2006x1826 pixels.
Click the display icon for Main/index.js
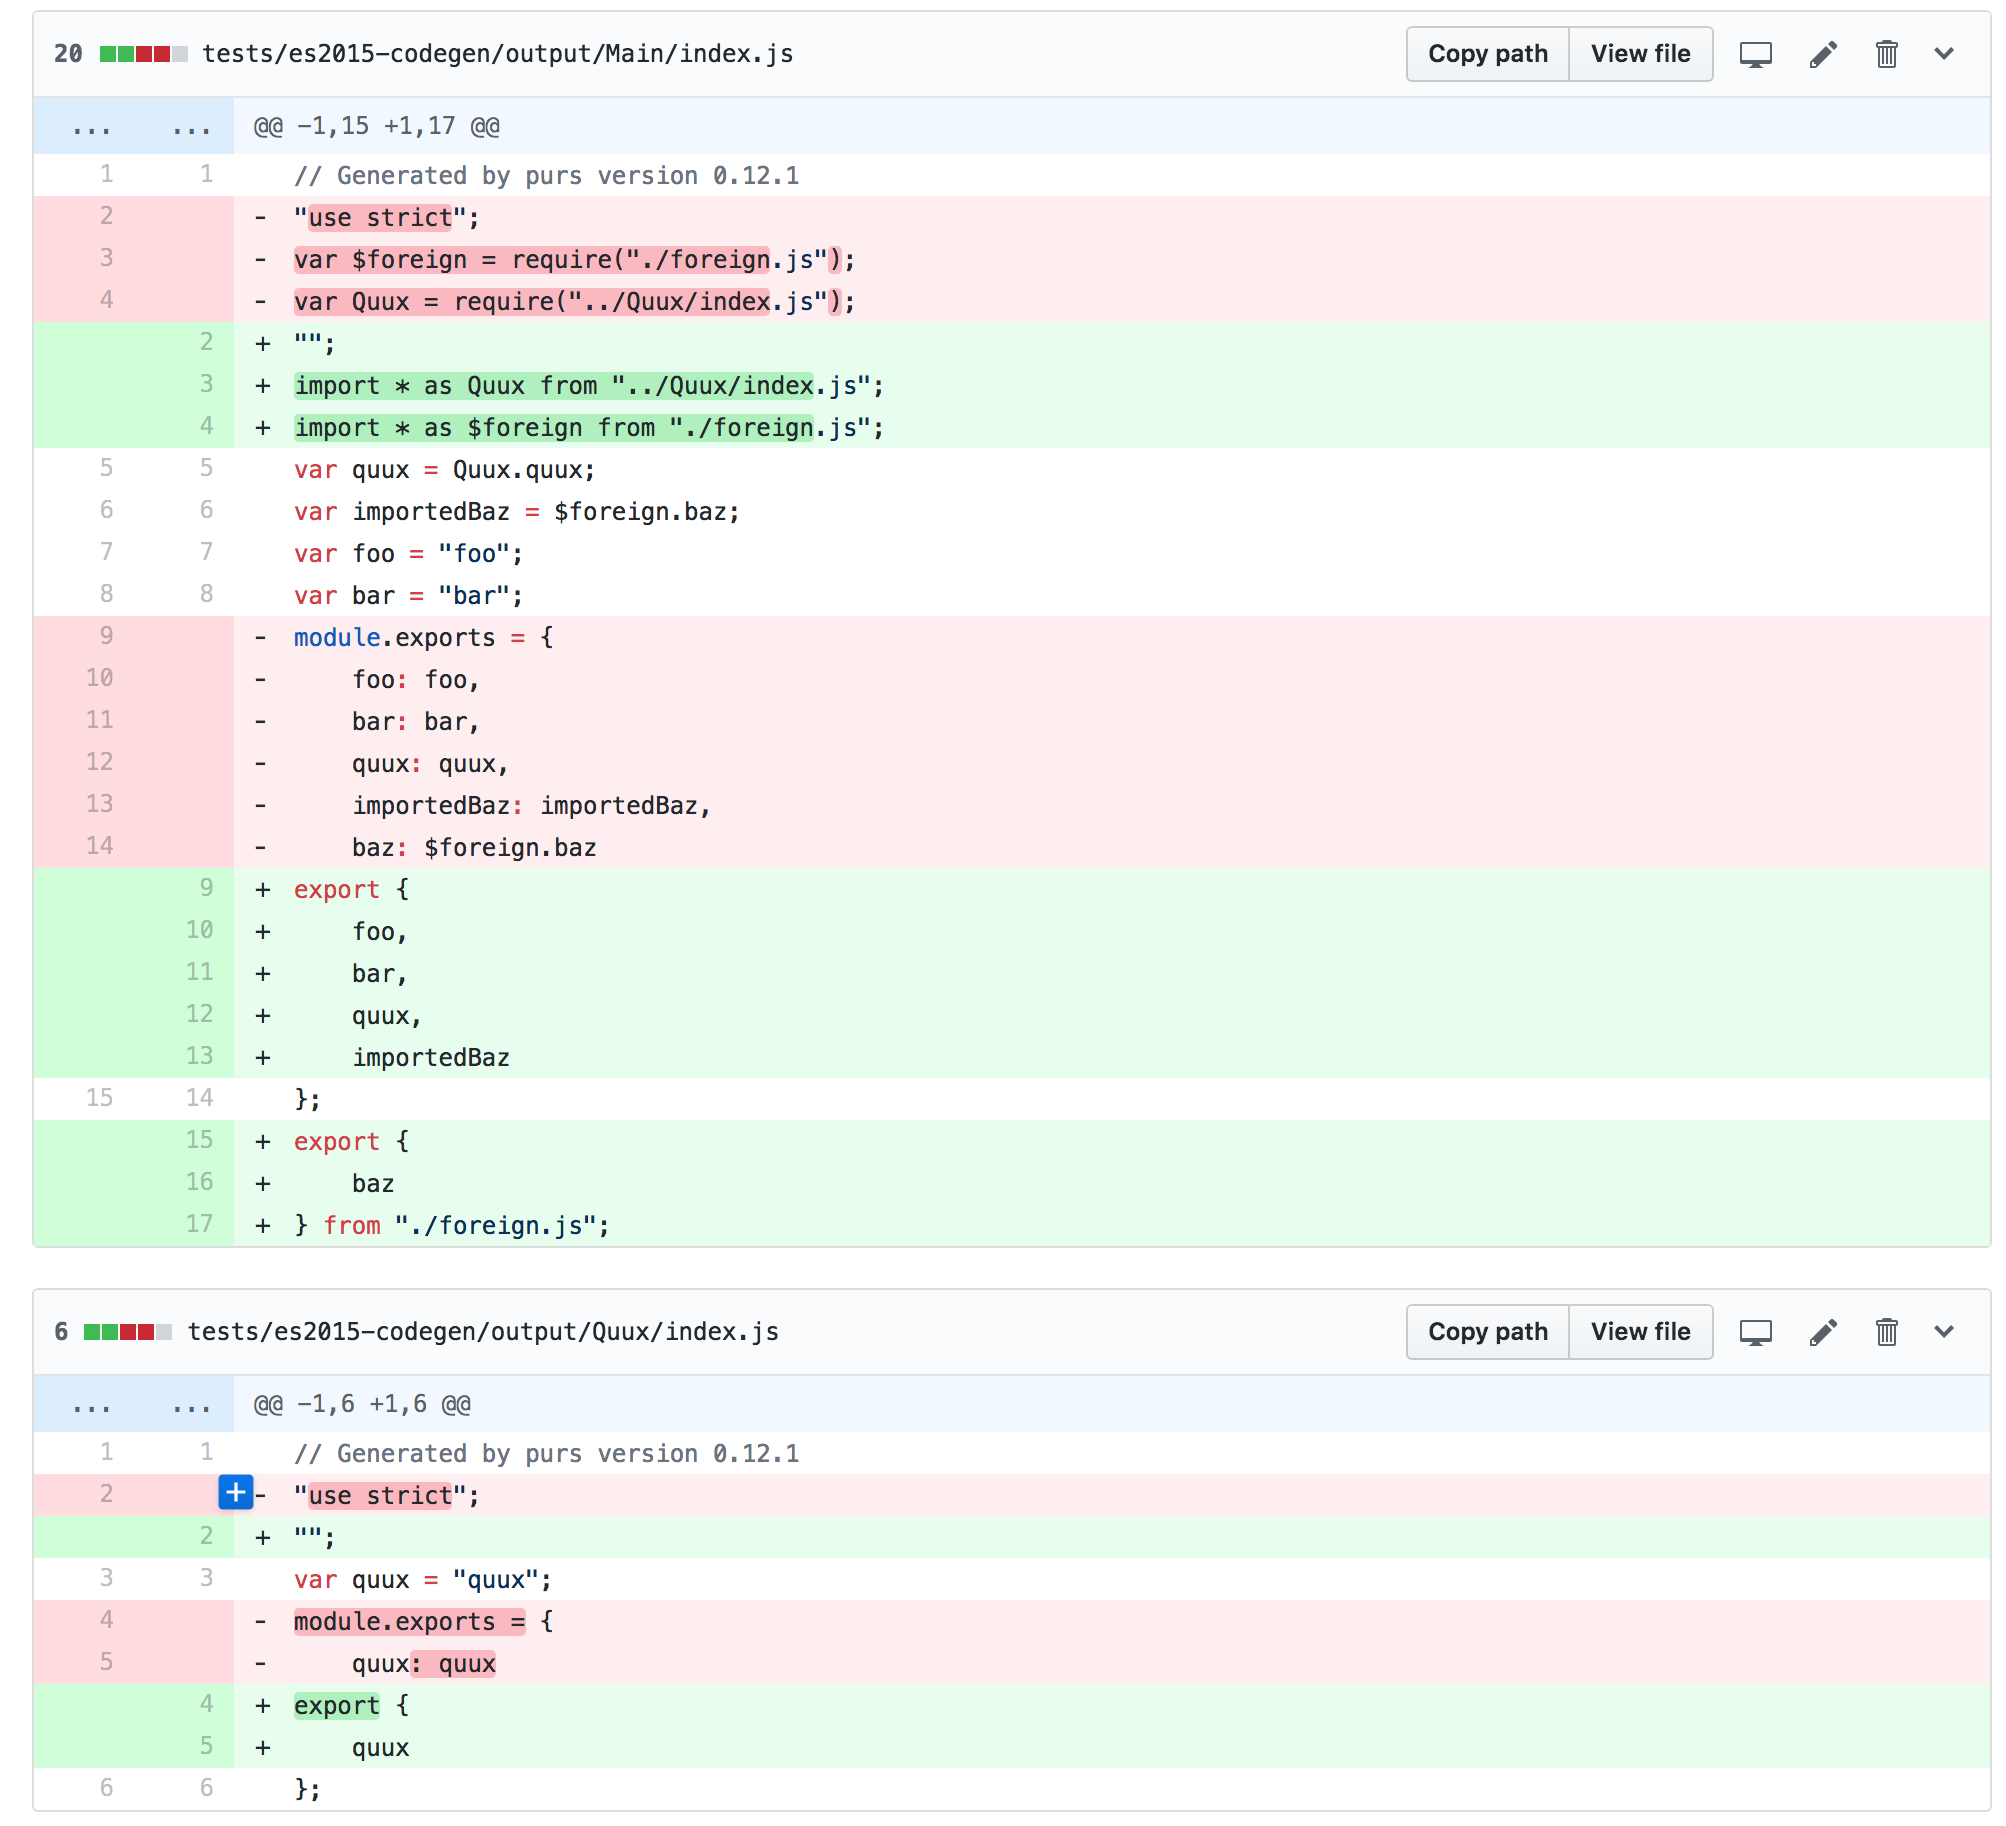(1755, 54)
